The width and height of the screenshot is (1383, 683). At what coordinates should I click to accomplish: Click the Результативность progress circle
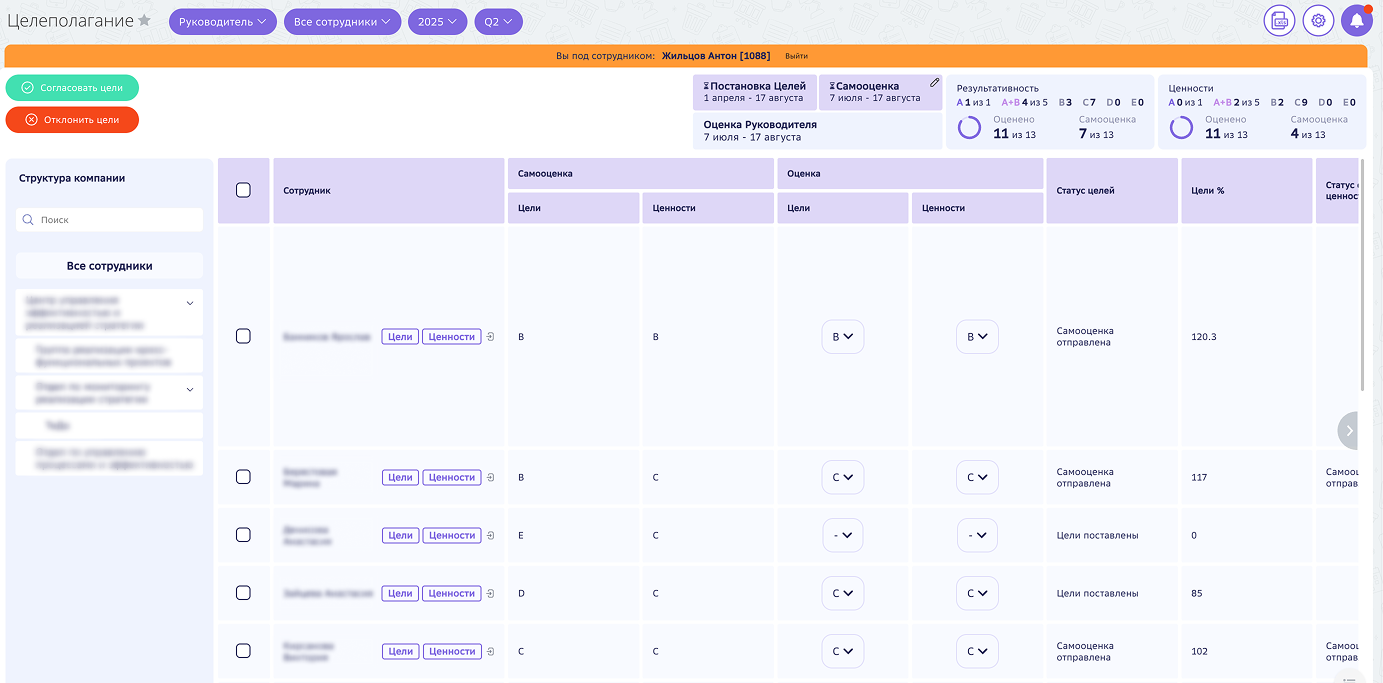(970, 127)
